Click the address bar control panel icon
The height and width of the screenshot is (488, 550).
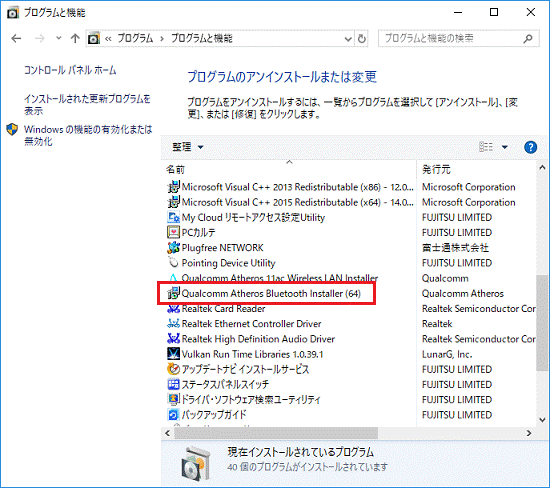[x=94, y=38]
